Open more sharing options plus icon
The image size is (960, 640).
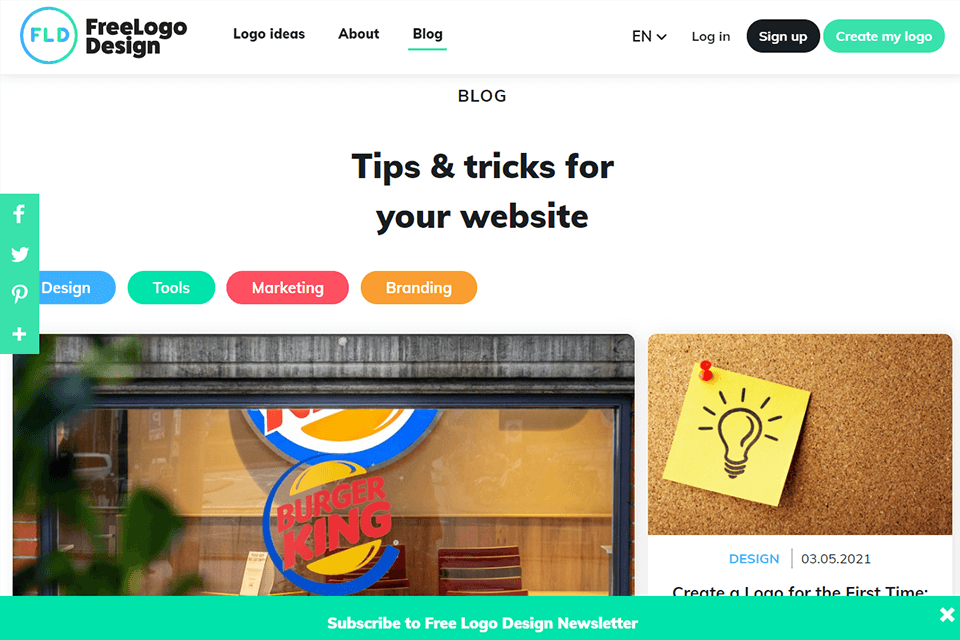[19, 334]
